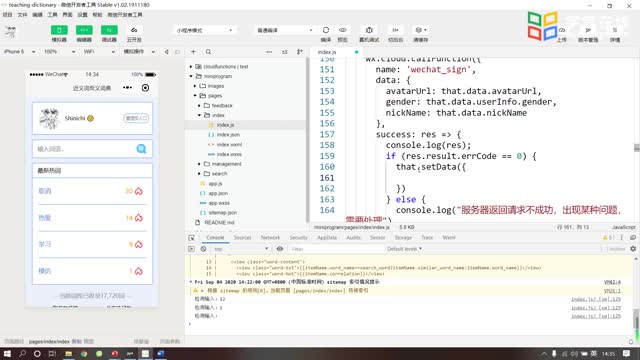Open the mini program mode dropdown
Viewport: 640px width, 360px height.
(204, 30)
